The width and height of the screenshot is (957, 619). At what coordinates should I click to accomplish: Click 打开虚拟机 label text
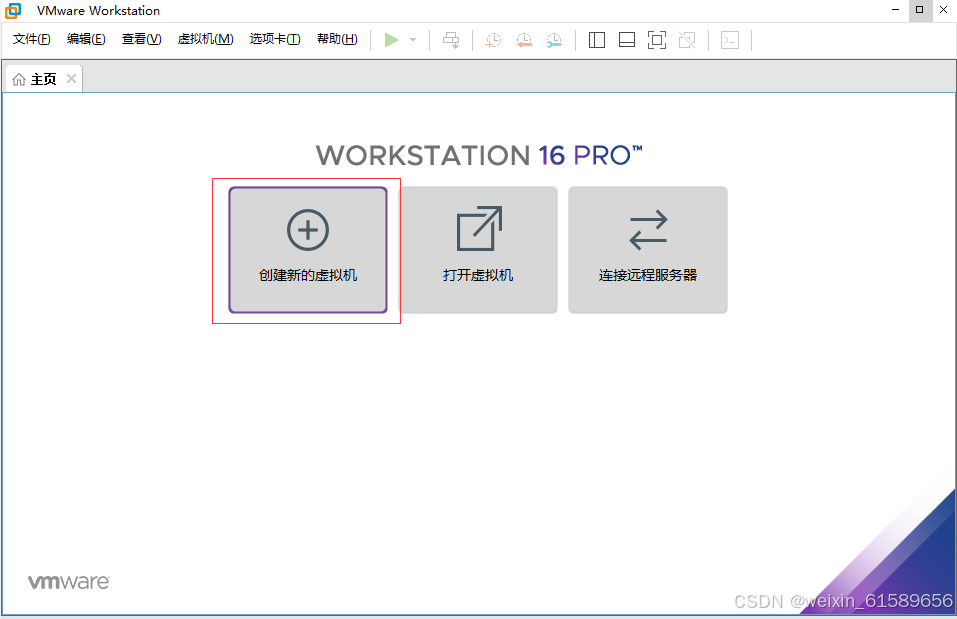pos(478,275)
